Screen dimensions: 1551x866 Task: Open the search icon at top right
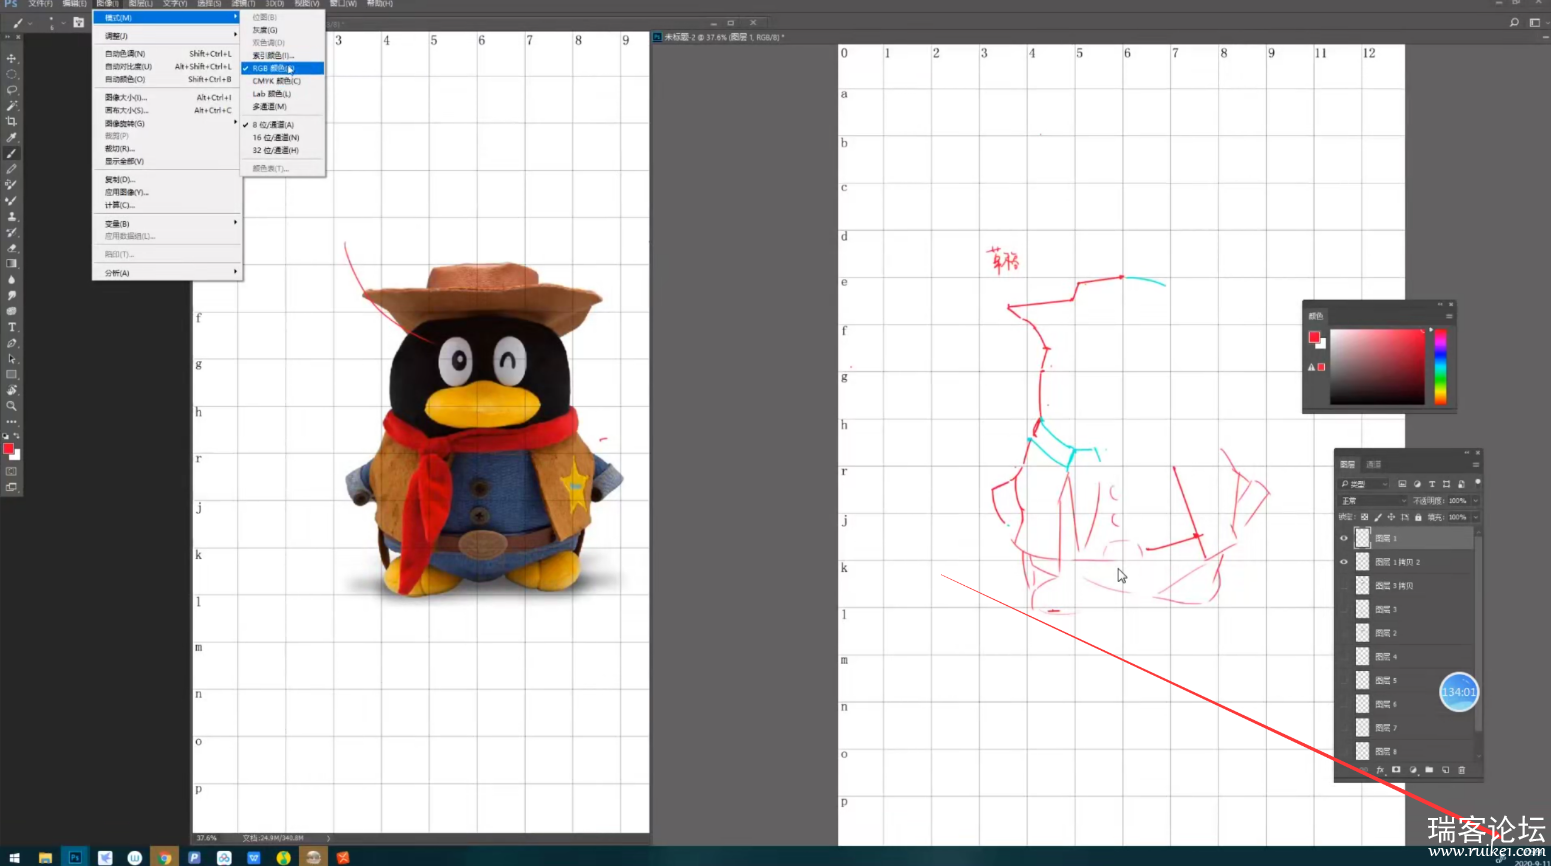pos(1514,22)
